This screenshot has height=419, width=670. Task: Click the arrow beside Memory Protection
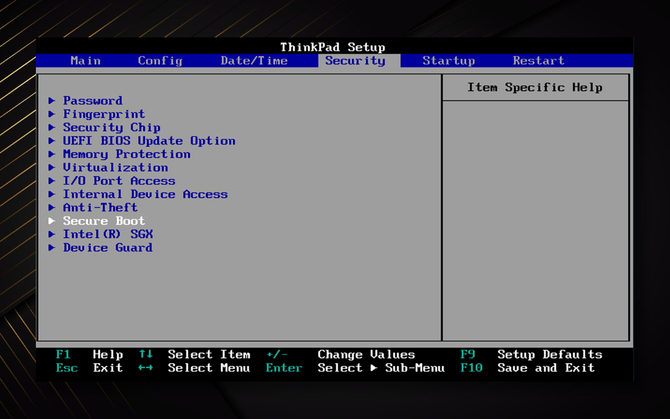(52, 154)
